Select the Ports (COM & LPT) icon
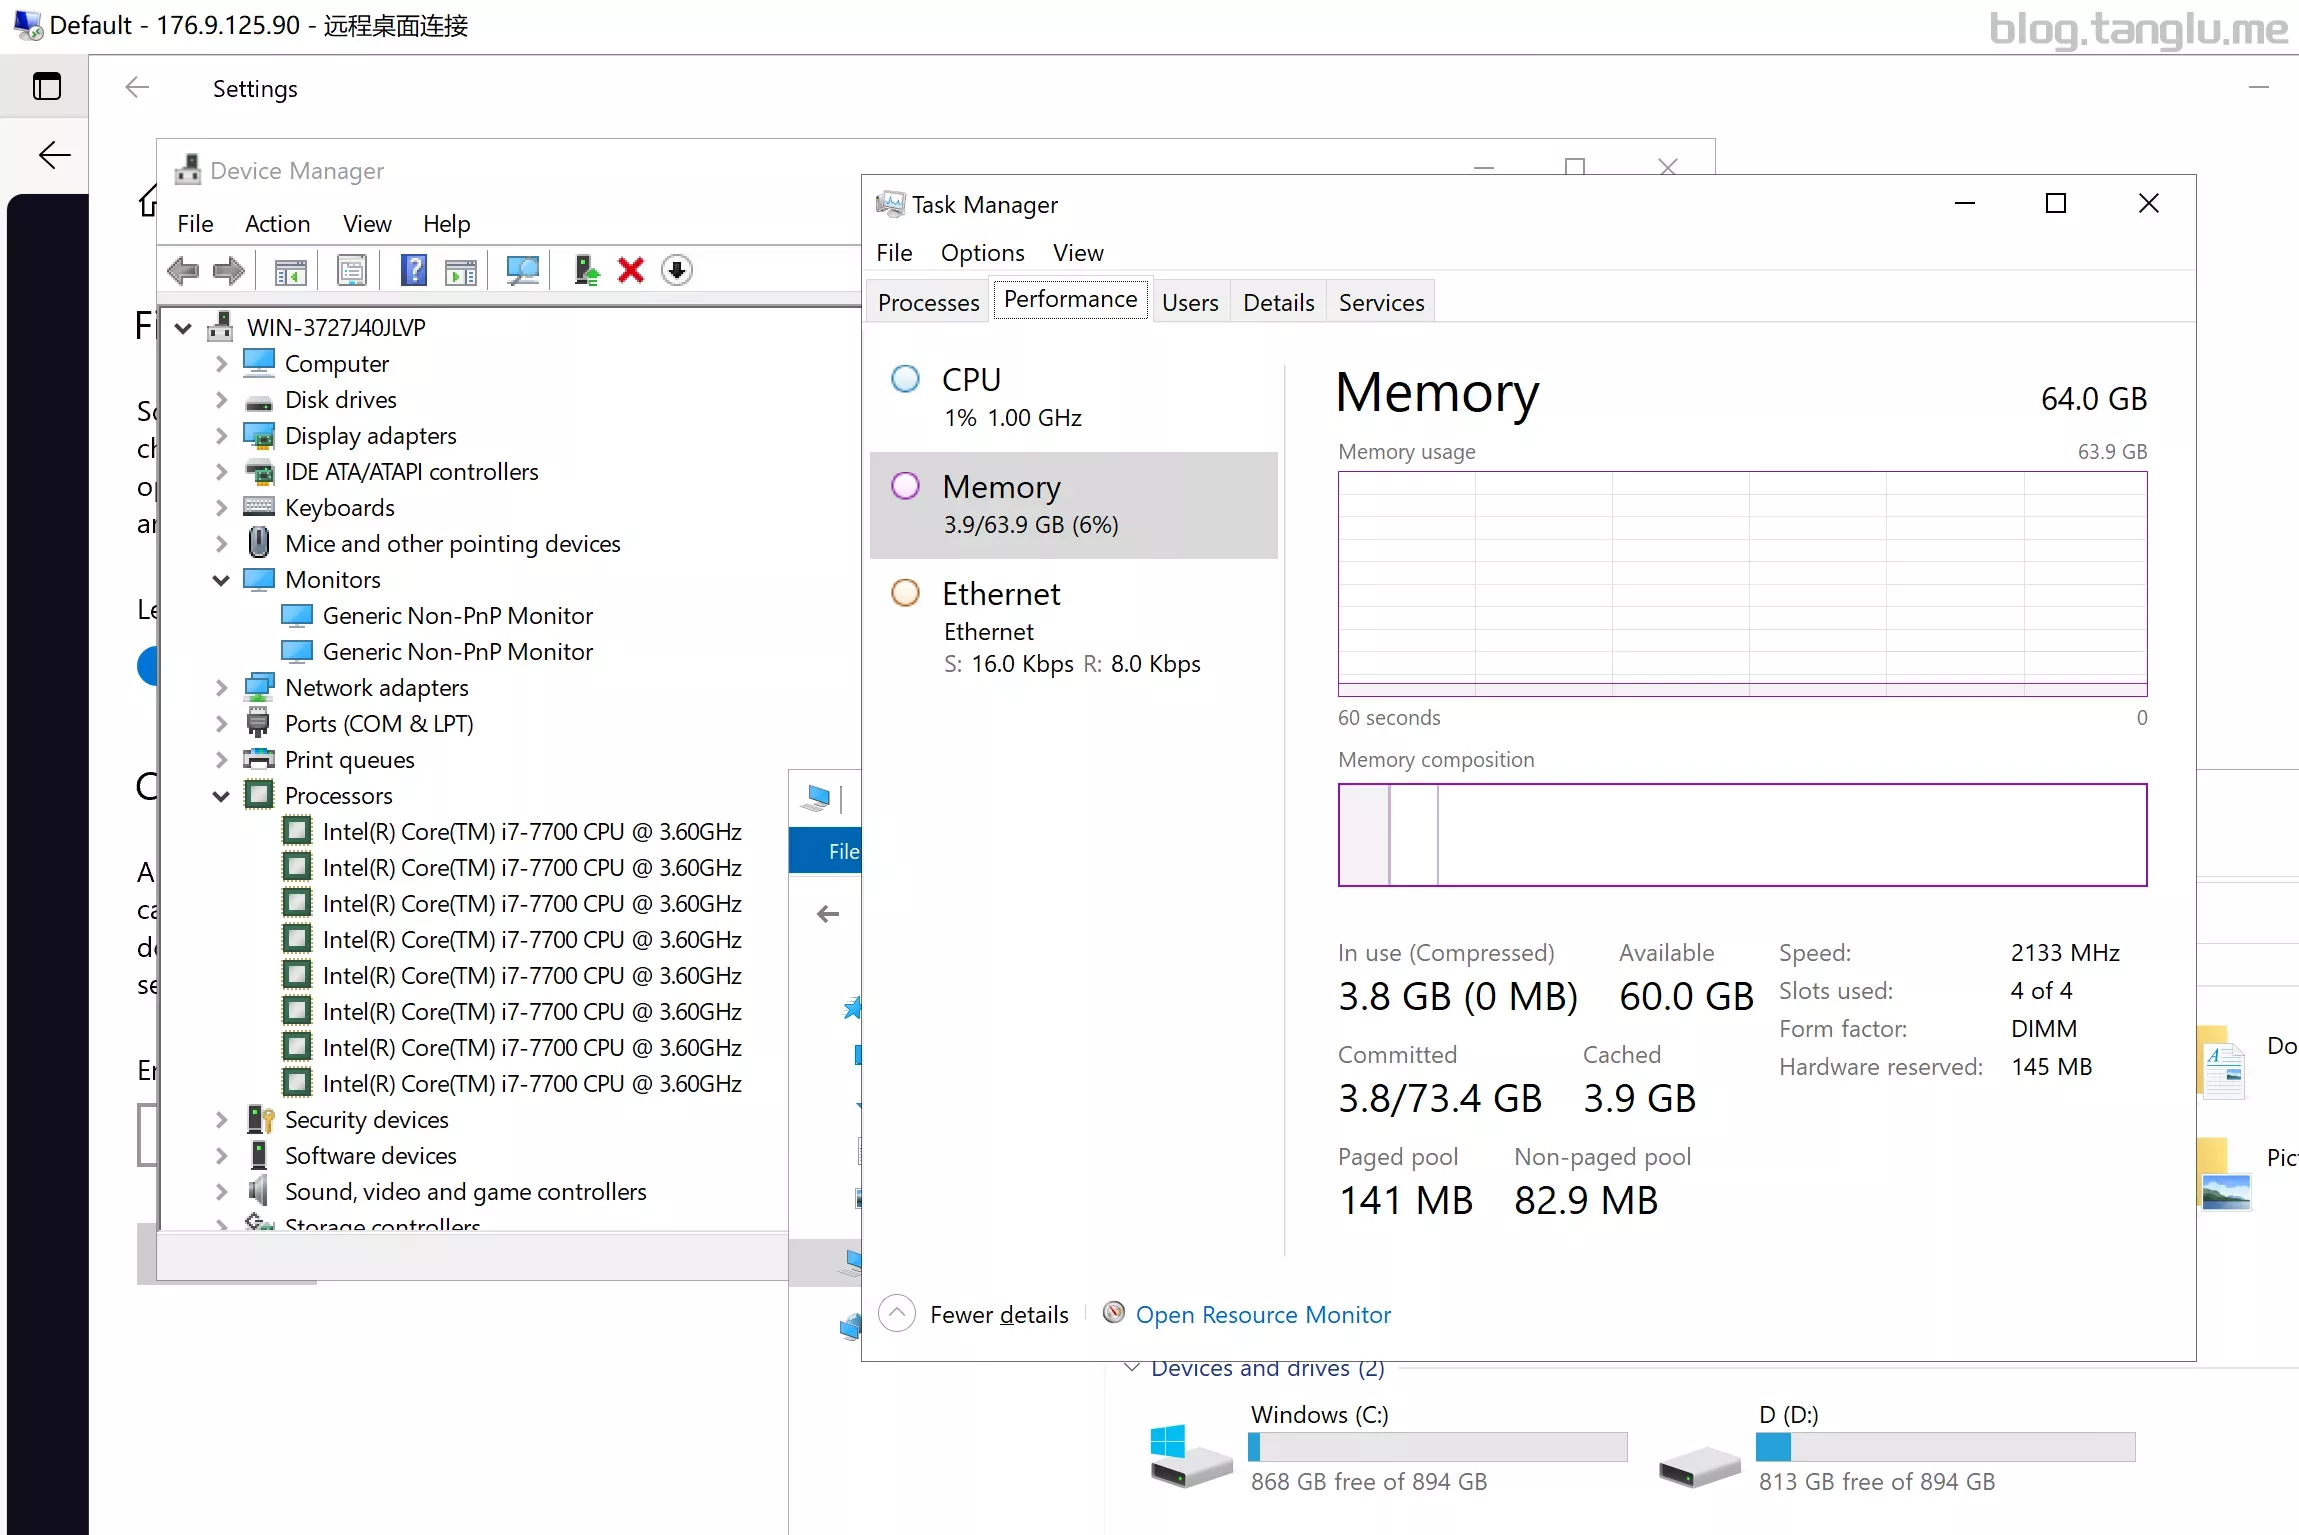2299x1535 pixels. tap(258, 723)
